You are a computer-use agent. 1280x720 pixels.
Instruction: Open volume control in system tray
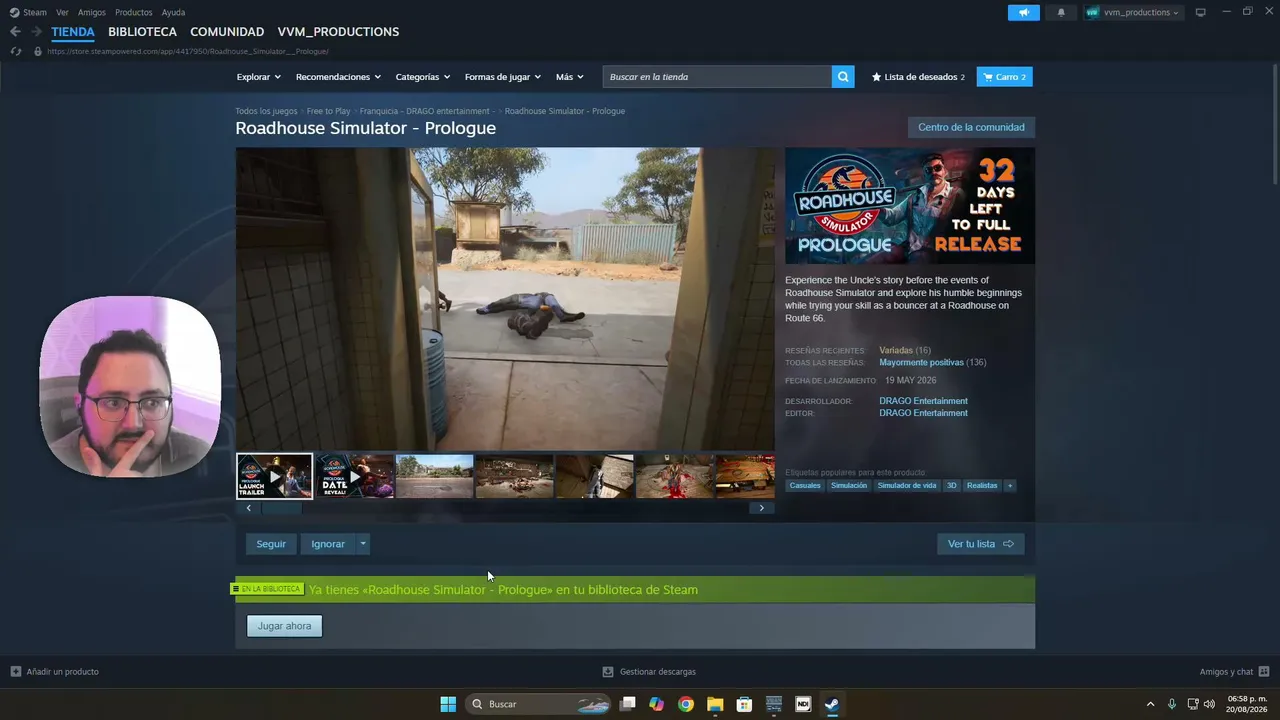coord(1209,704)
